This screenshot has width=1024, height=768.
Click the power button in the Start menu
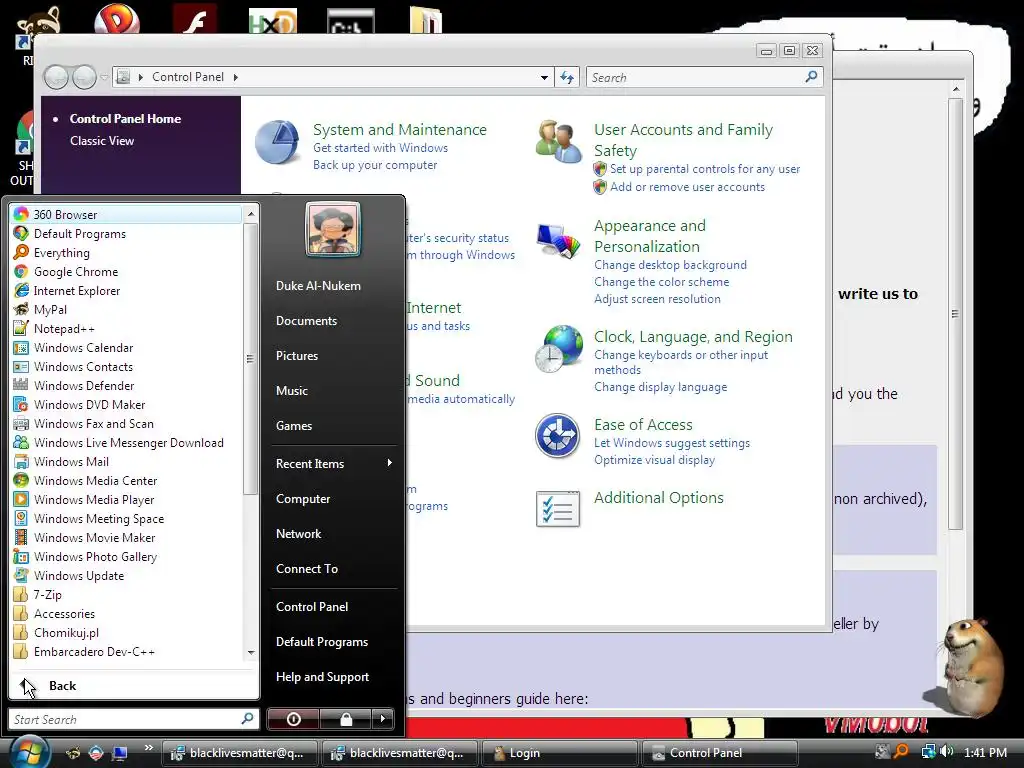click(293, 719)
